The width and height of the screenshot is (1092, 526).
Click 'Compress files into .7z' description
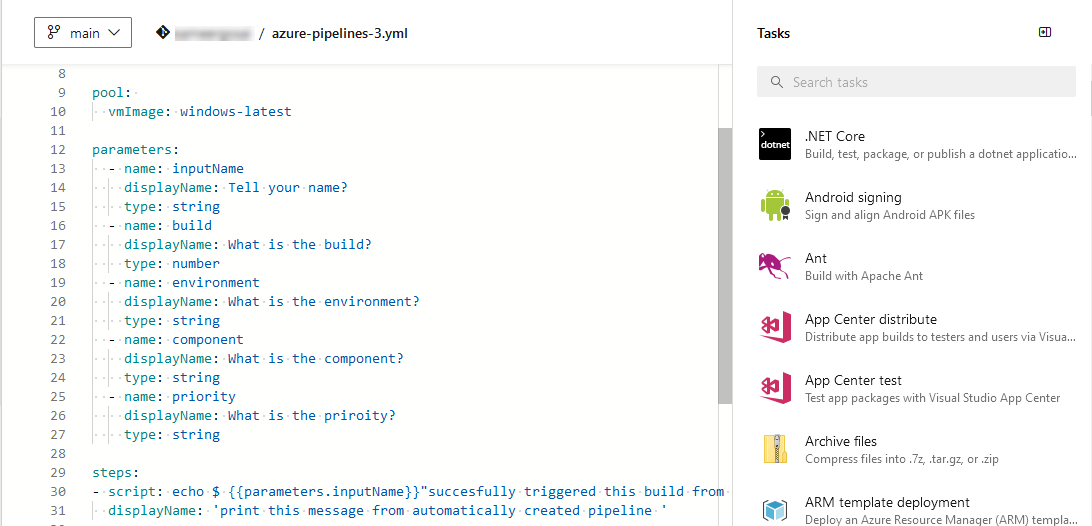pos(902,458)
